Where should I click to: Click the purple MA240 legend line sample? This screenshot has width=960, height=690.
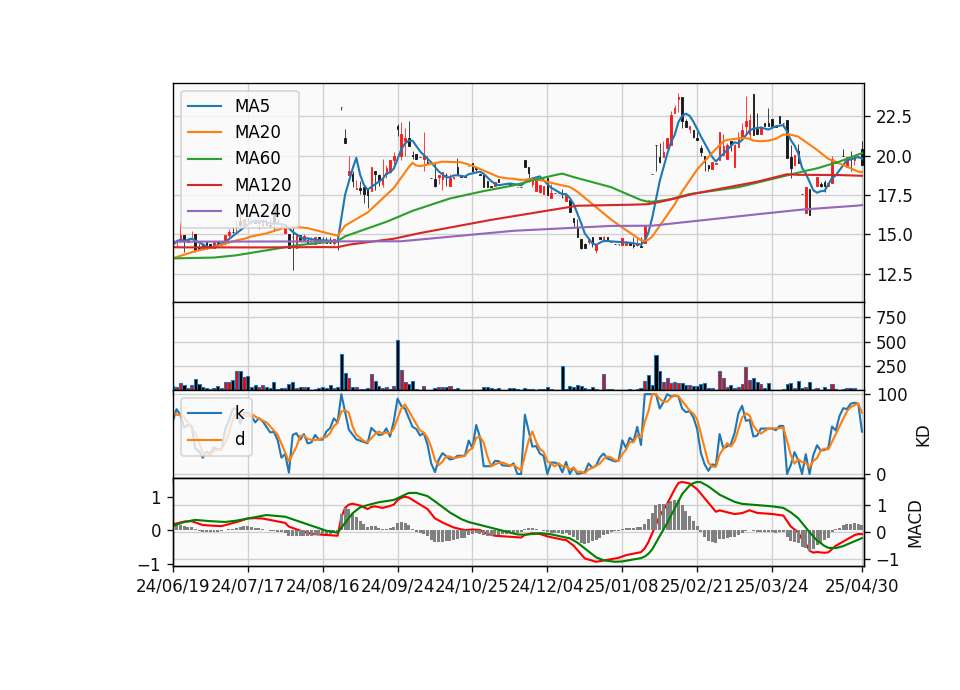204,211
